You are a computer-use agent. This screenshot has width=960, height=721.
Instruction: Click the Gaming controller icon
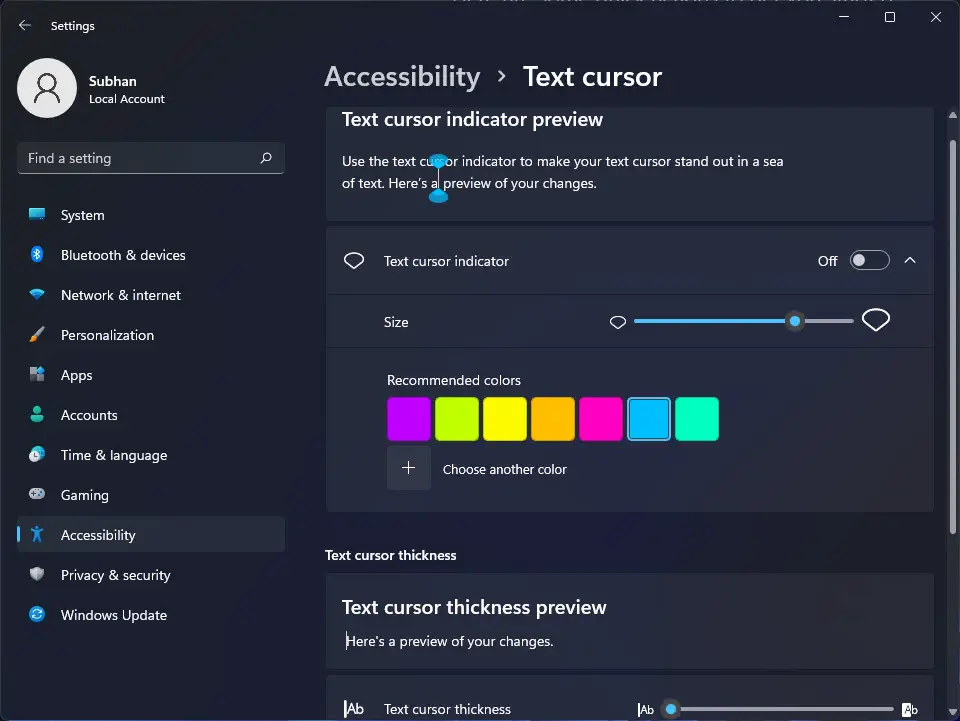tap(37, 495)
